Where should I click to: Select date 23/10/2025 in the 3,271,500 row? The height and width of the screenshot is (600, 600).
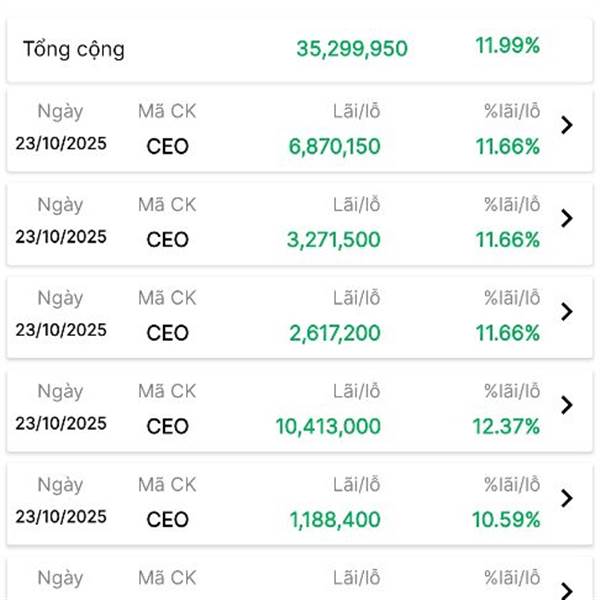[61, 238]
